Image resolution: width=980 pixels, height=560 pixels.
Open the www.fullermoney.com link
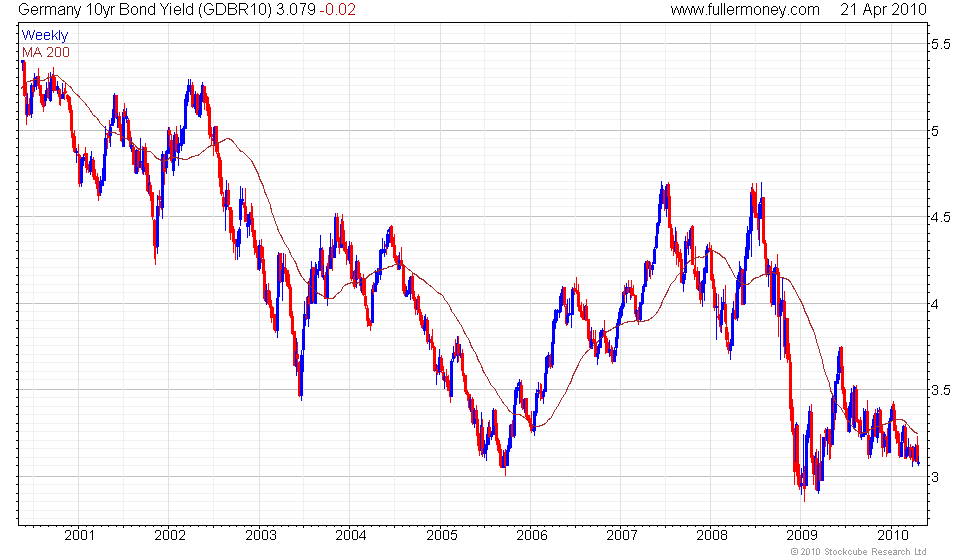click(x=744, y=10)
